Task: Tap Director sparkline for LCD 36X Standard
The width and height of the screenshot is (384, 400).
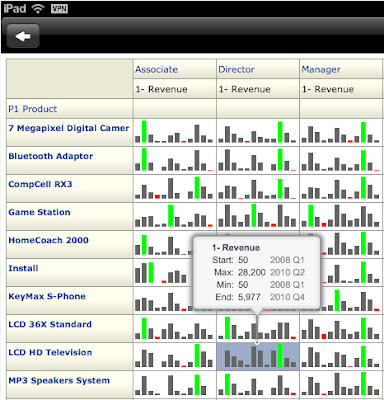Action: pyautogui.click(x=257, y=328)
